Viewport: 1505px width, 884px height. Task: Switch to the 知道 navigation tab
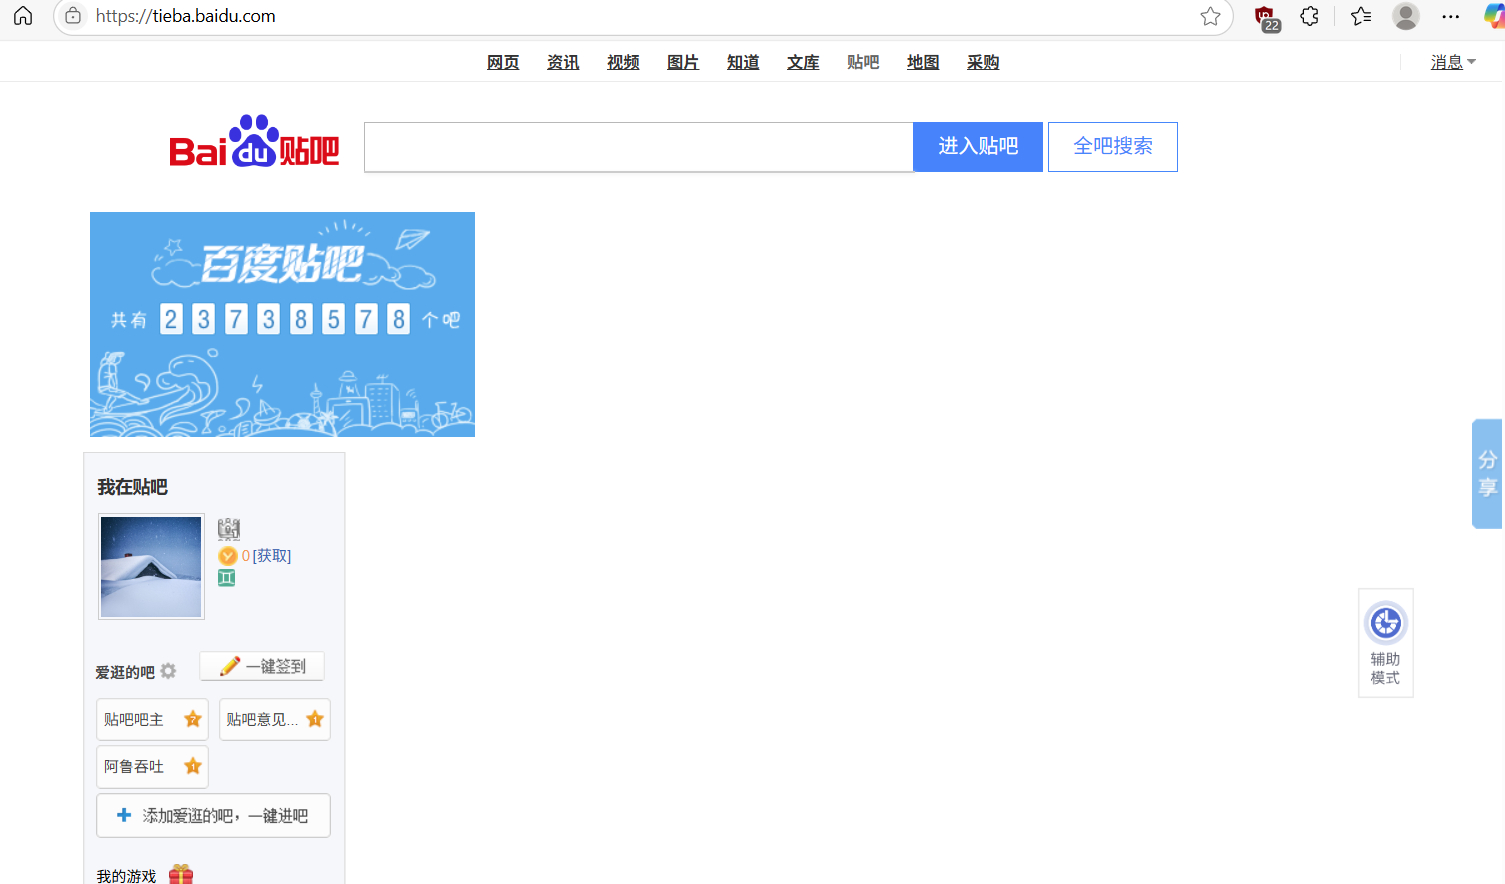(743, 62)
